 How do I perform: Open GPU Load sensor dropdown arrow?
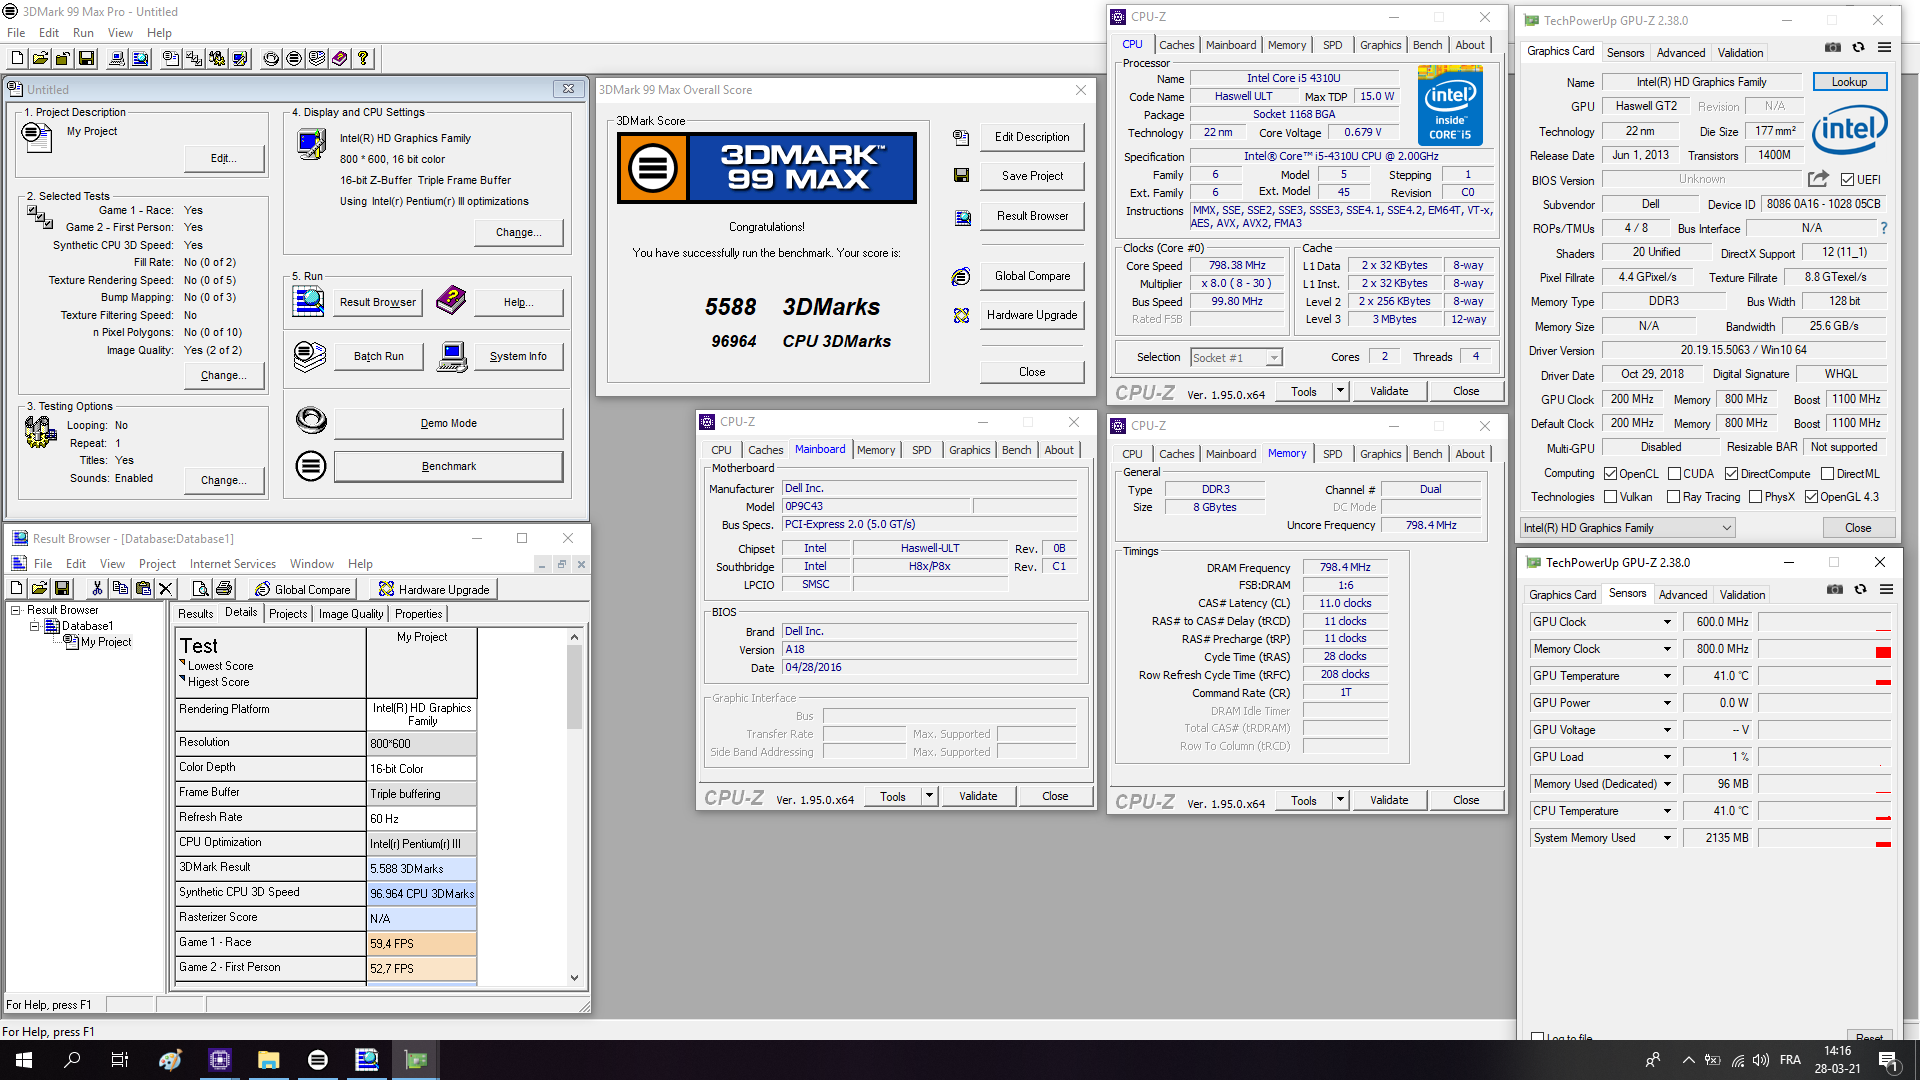pos(1667,757)
